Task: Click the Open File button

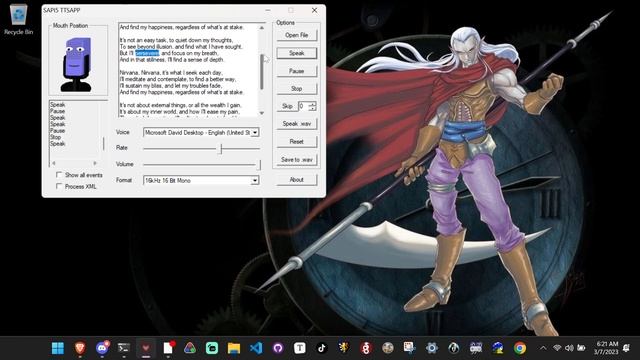Action: (297, 35)
